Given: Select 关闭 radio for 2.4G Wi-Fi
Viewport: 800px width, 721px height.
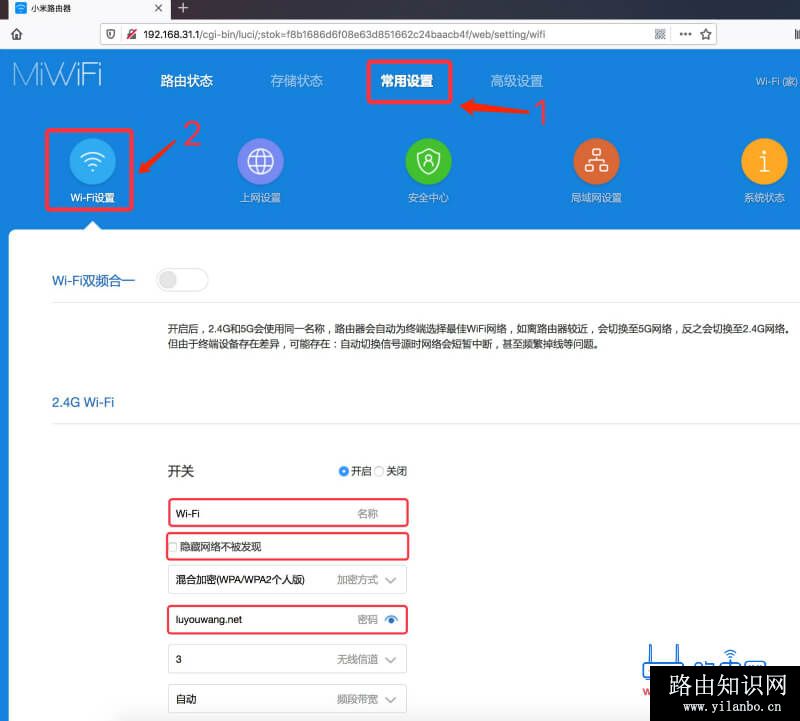Looking at the screenshot, I should [x=379, y=471].
